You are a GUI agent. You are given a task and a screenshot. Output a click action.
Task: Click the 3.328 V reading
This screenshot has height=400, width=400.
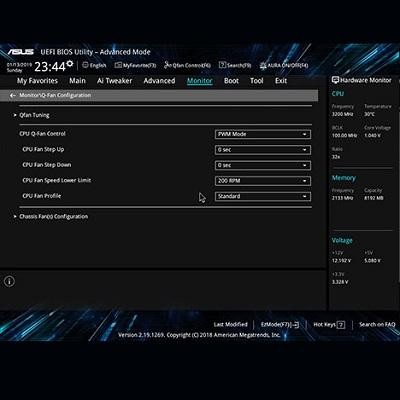[340, 282]
